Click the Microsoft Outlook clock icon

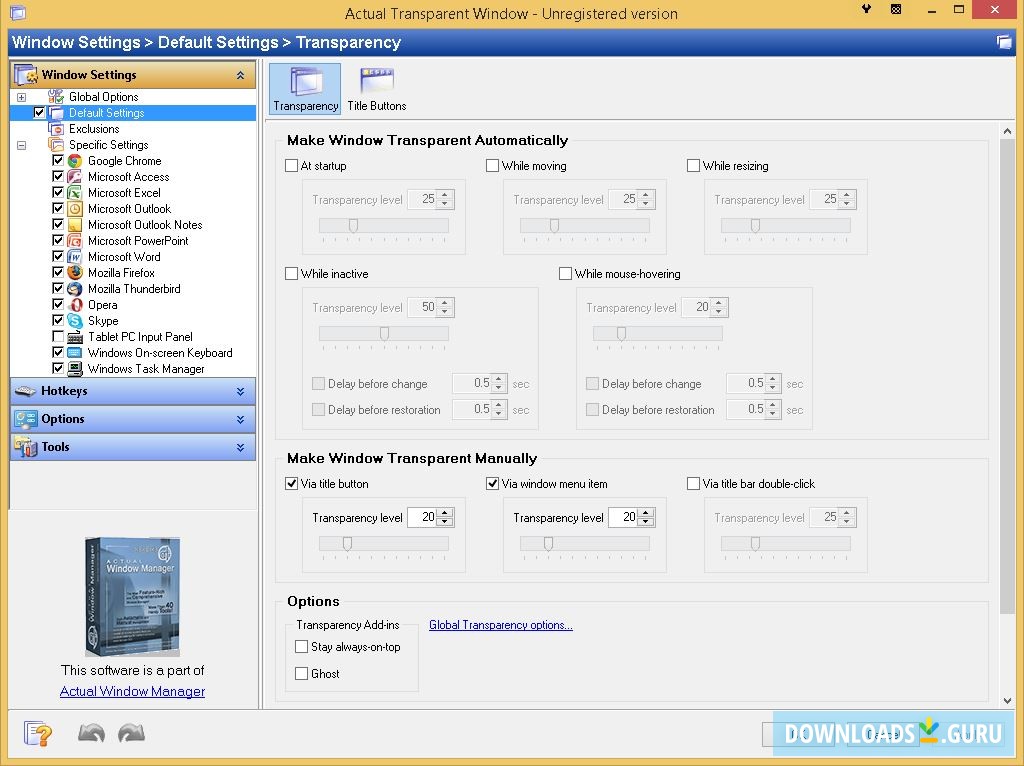coord(75,209)
